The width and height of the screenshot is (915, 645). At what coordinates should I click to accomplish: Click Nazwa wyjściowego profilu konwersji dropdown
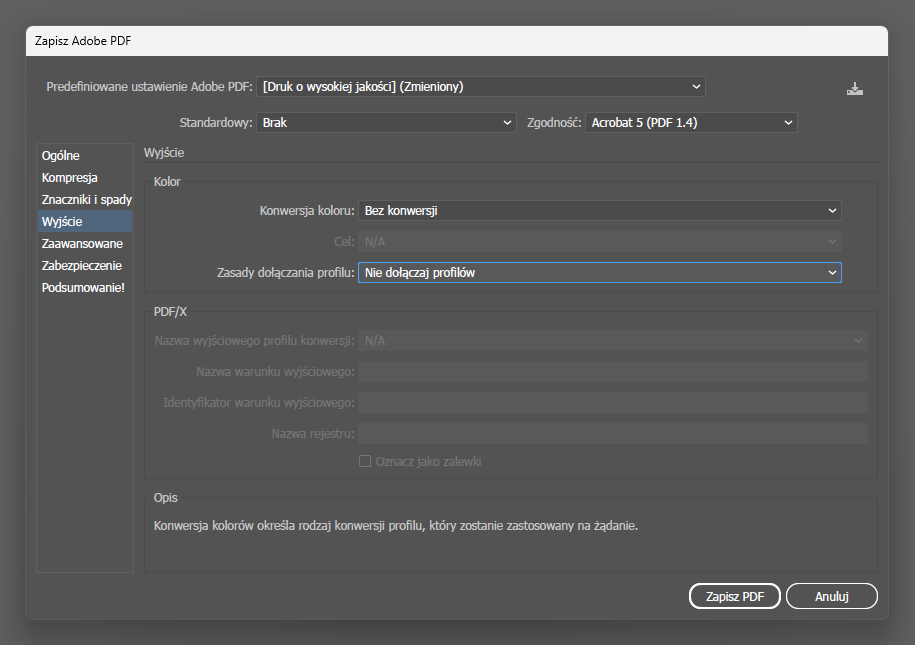[x=612, y=341]
